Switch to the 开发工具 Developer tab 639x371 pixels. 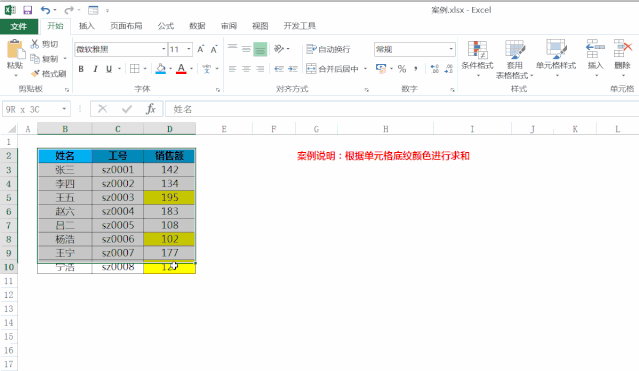click(x=300, y=26)
